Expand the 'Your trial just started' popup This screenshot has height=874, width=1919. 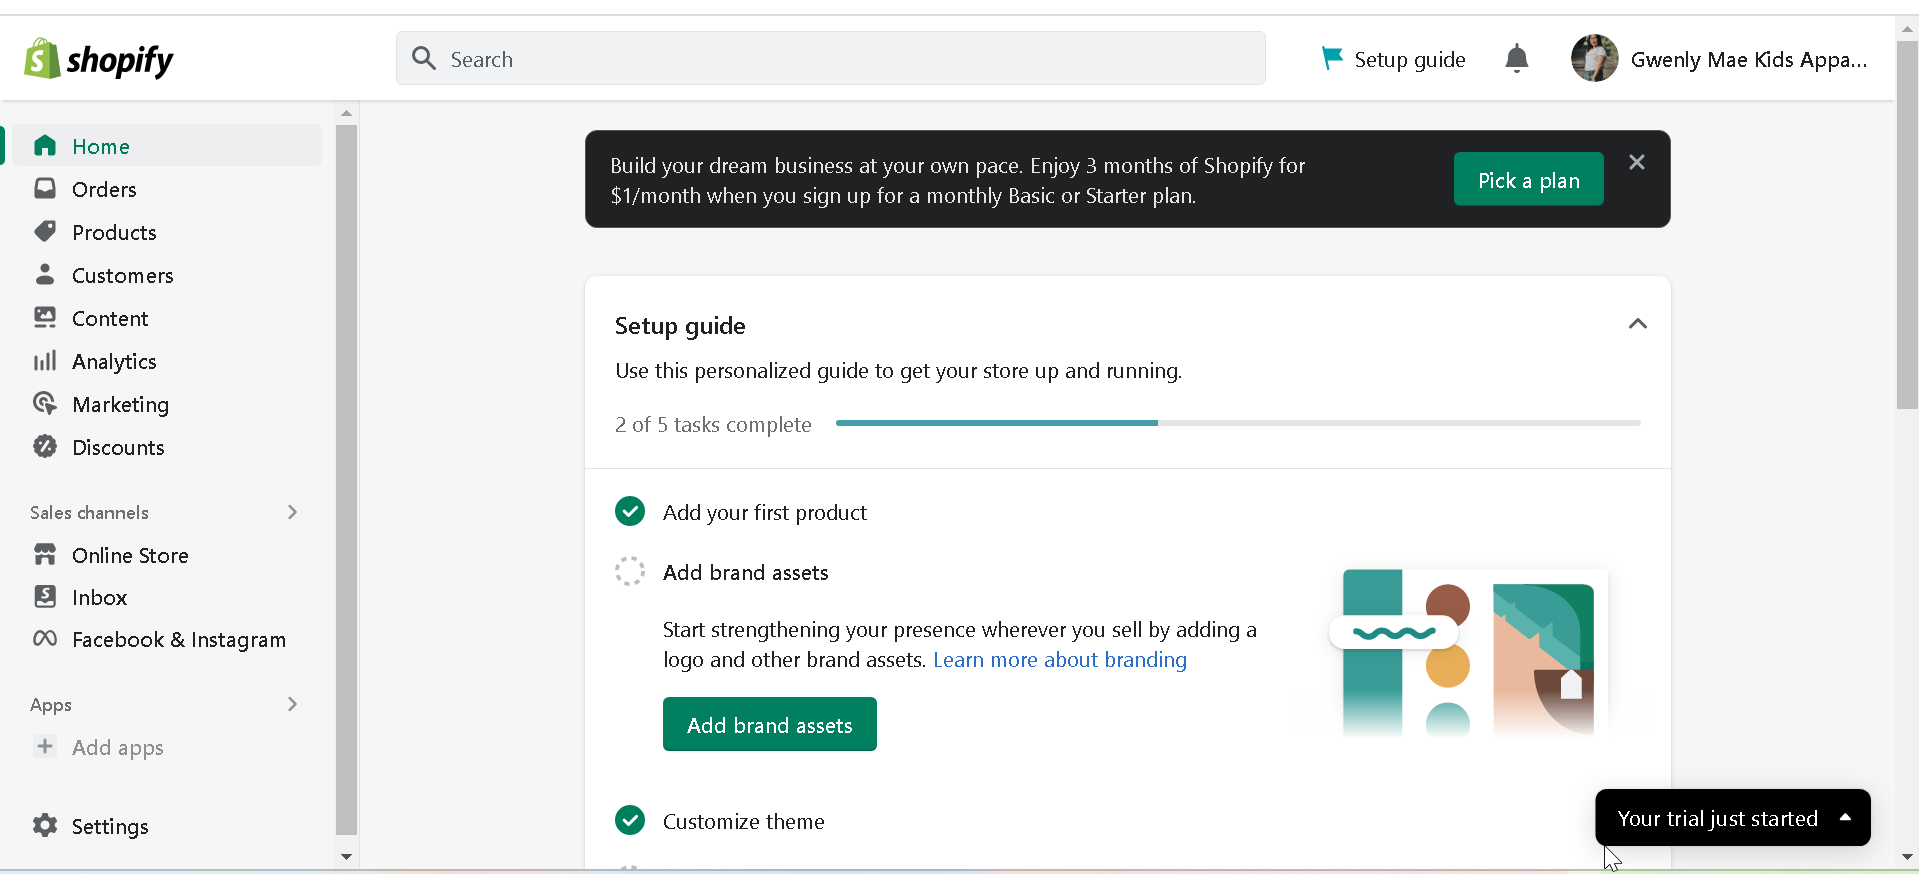[x=1845, y=818]
